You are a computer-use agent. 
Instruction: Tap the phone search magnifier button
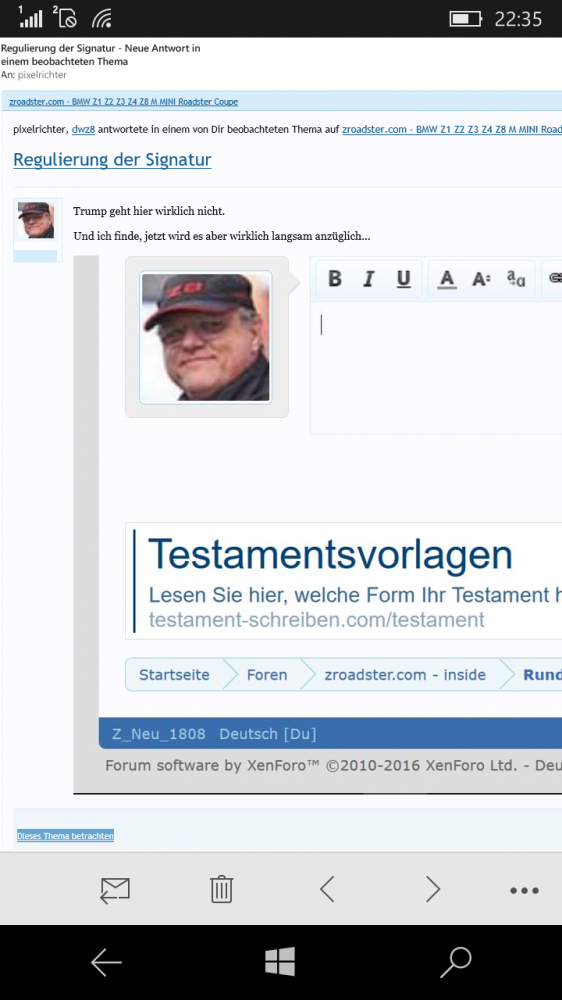tap(455, 962)
